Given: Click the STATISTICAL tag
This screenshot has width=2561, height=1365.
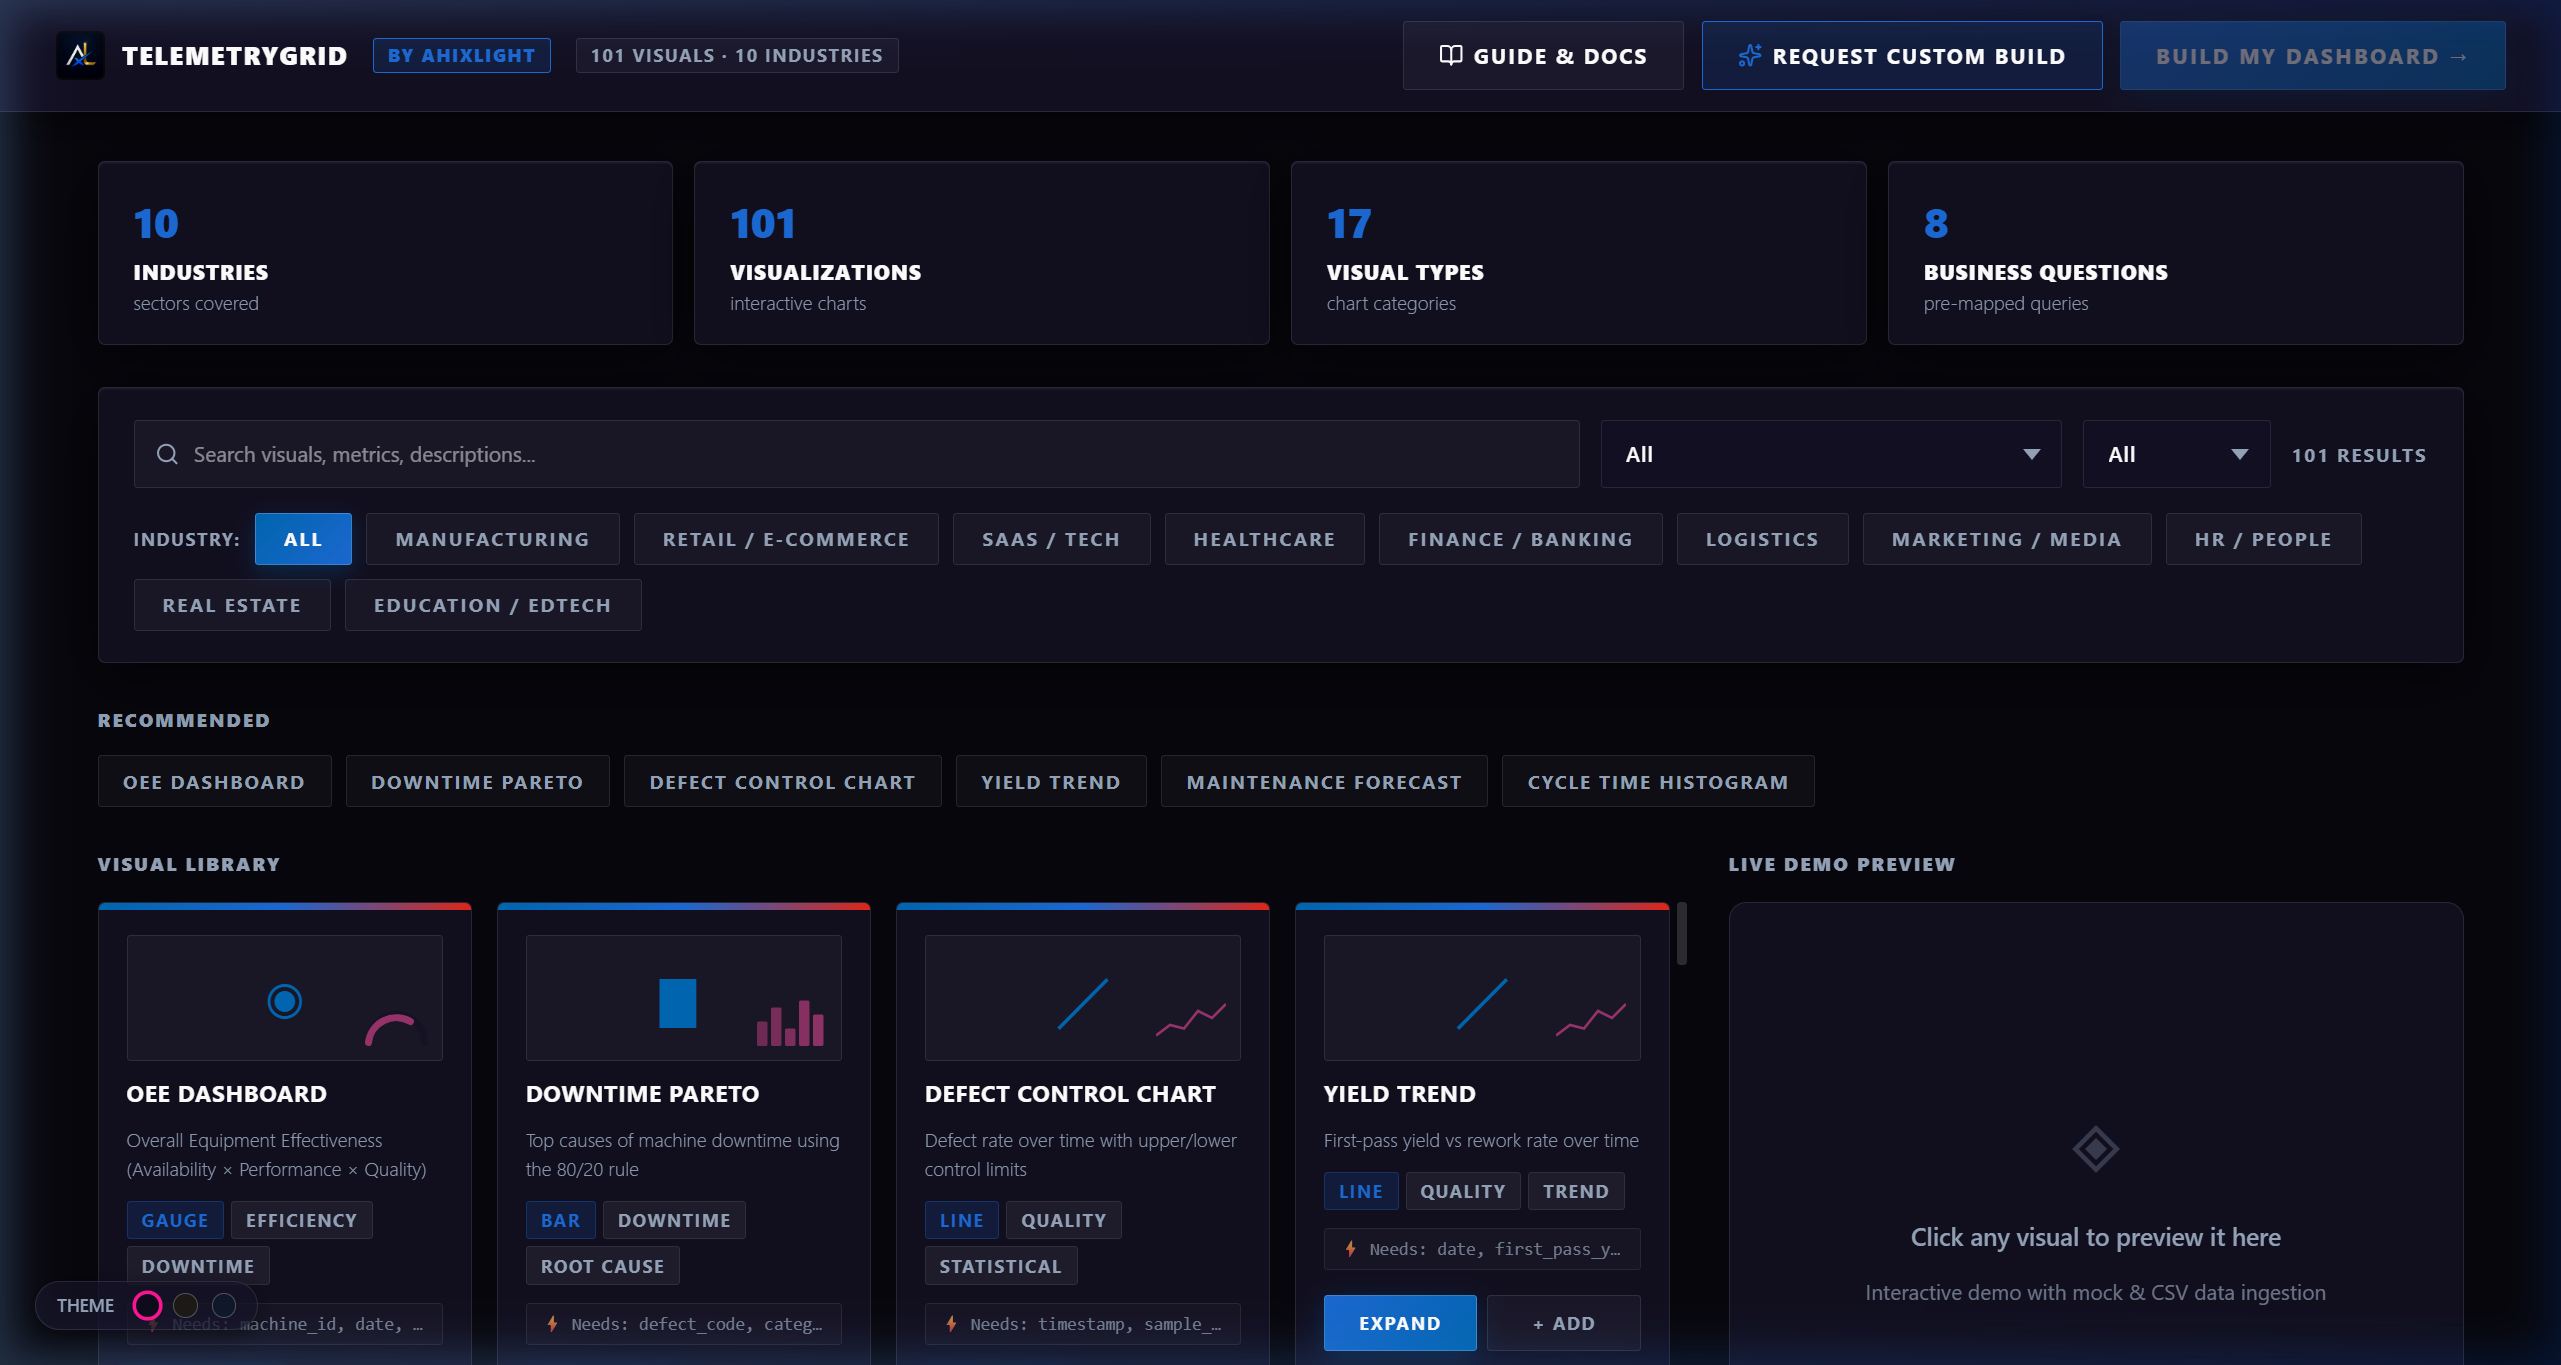Looking at the screenshot, I should click(1000, 1266).
